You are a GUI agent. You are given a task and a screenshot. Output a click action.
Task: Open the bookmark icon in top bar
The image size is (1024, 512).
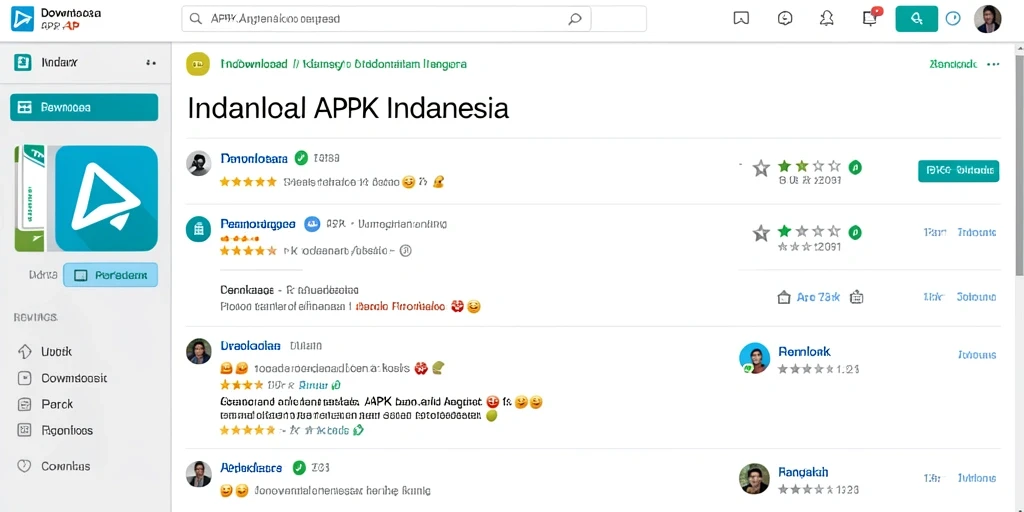(741, 19)
